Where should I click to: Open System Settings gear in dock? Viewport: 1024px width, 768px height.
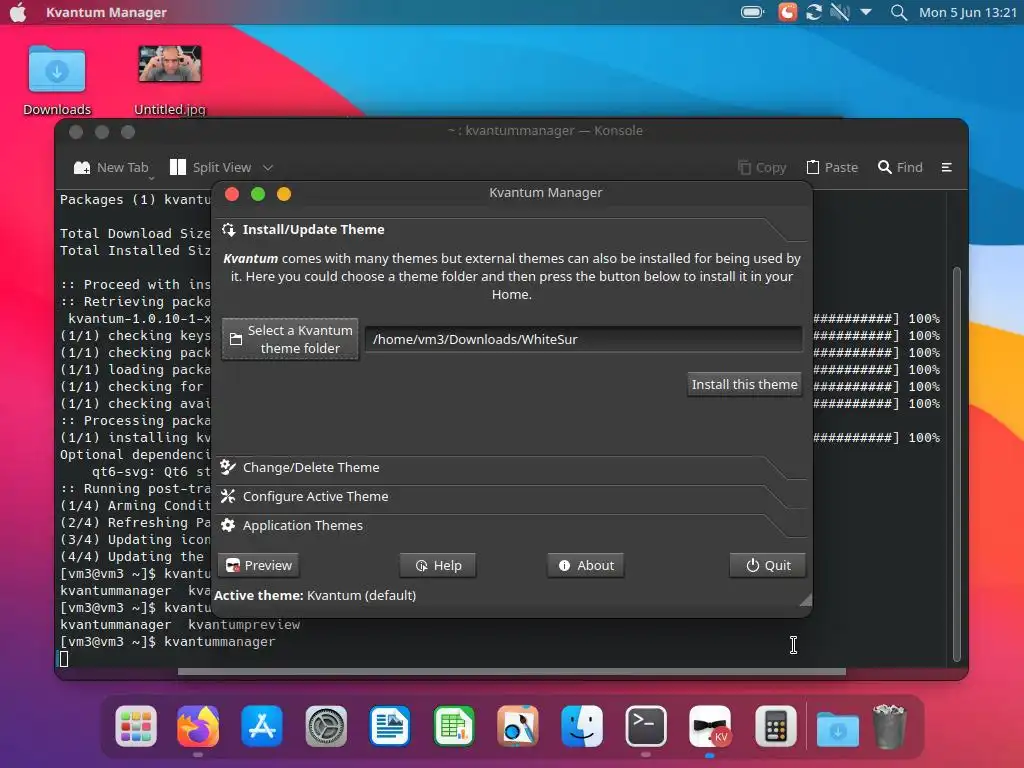(x=326, y=726)
